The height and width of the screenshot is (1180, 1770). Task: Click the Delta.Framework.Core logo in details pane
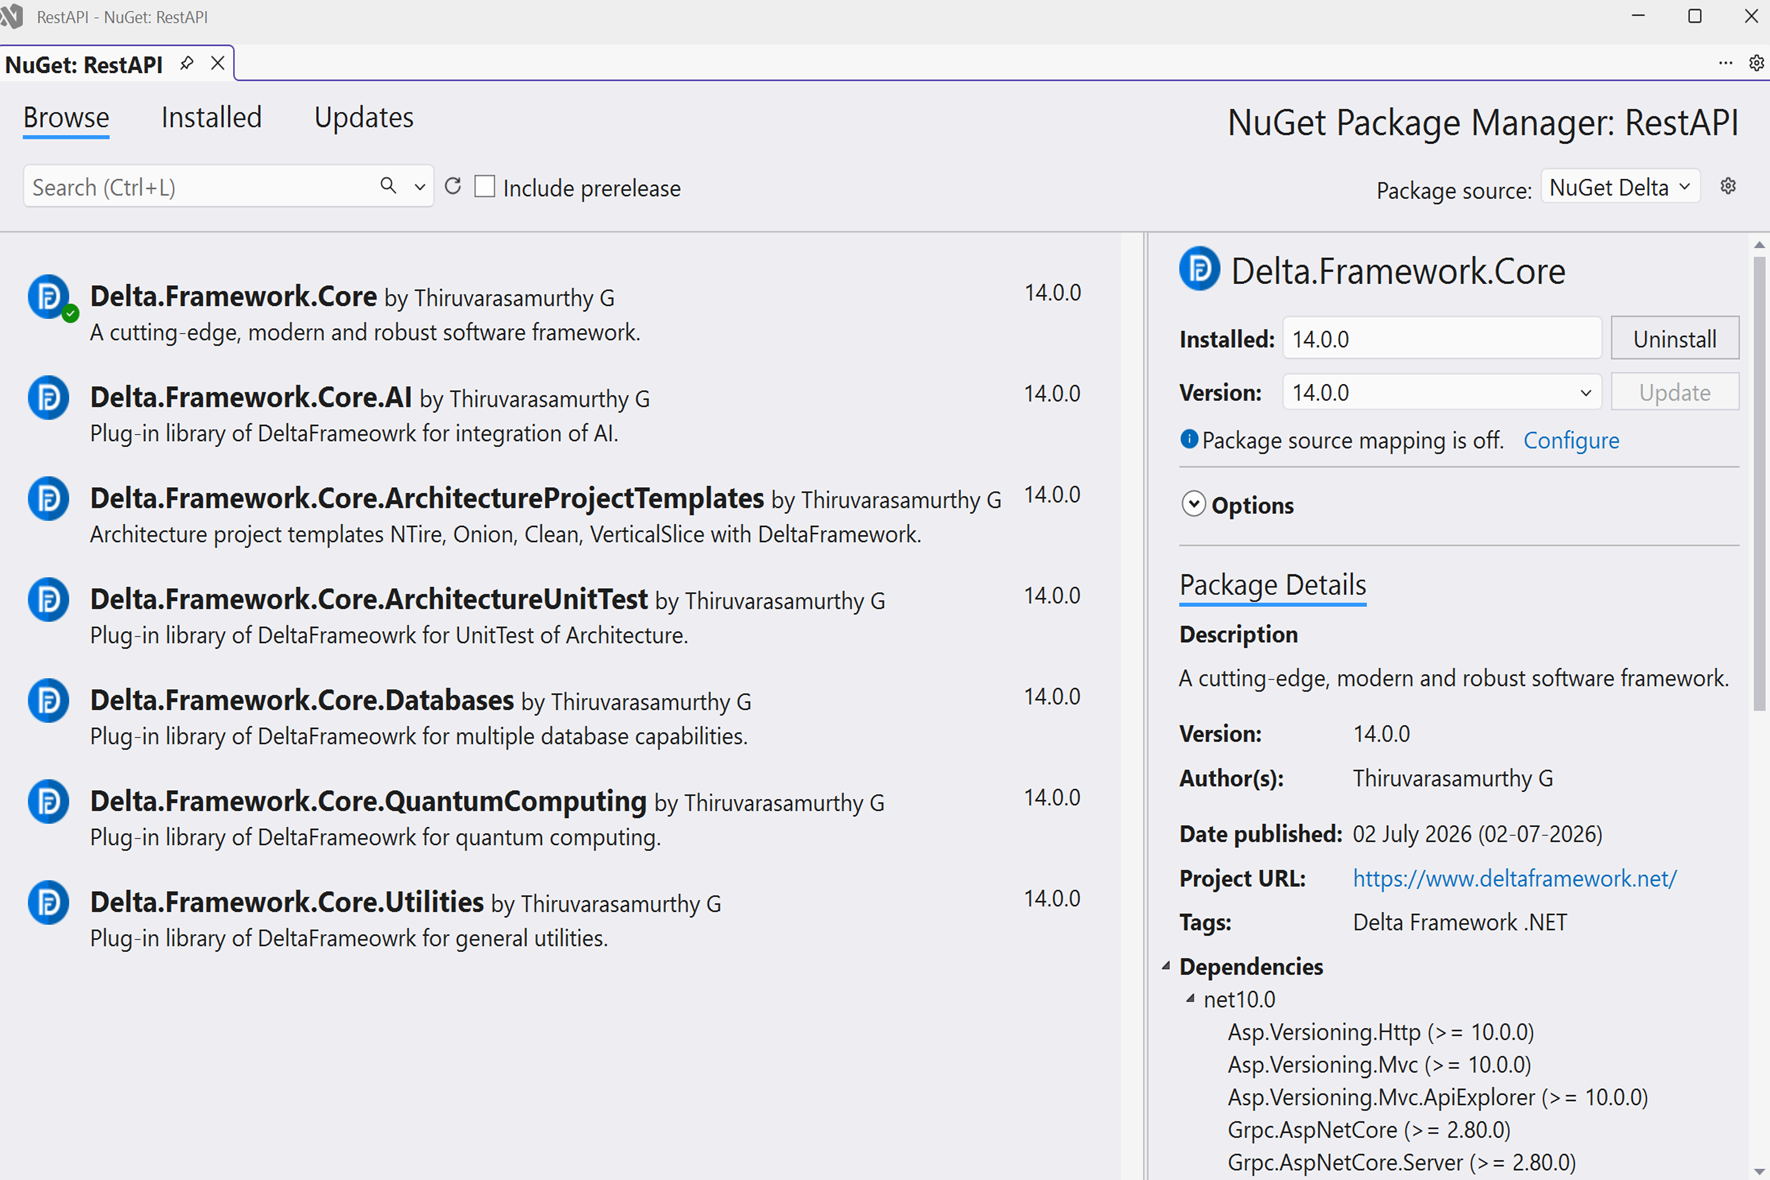1199,269
